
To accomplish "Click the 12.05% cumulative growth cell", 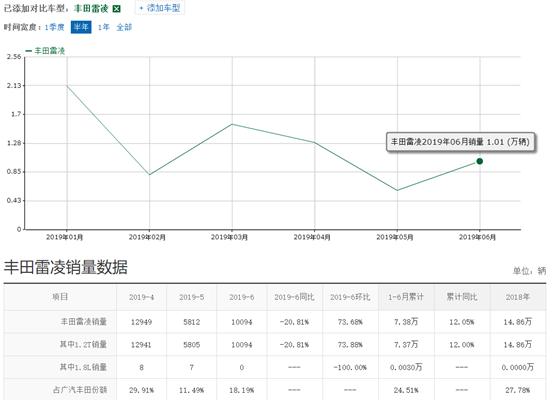I will tap(462, 322).
